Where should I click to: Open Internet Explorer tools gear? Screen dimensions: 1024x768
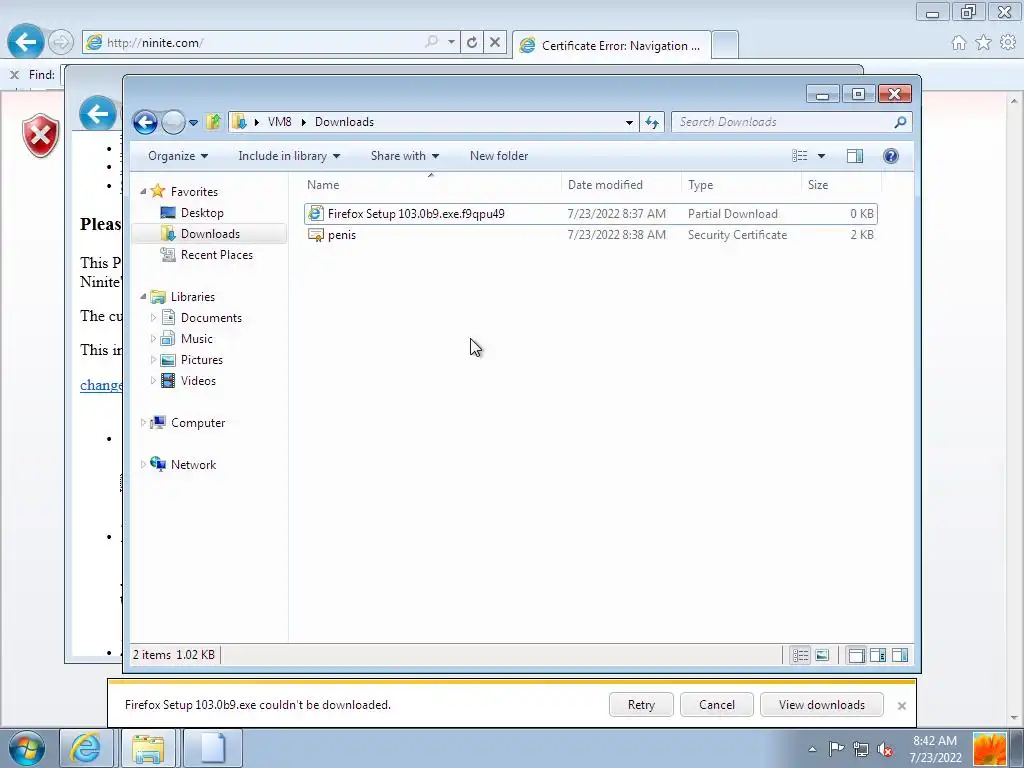coord(1008,42)
